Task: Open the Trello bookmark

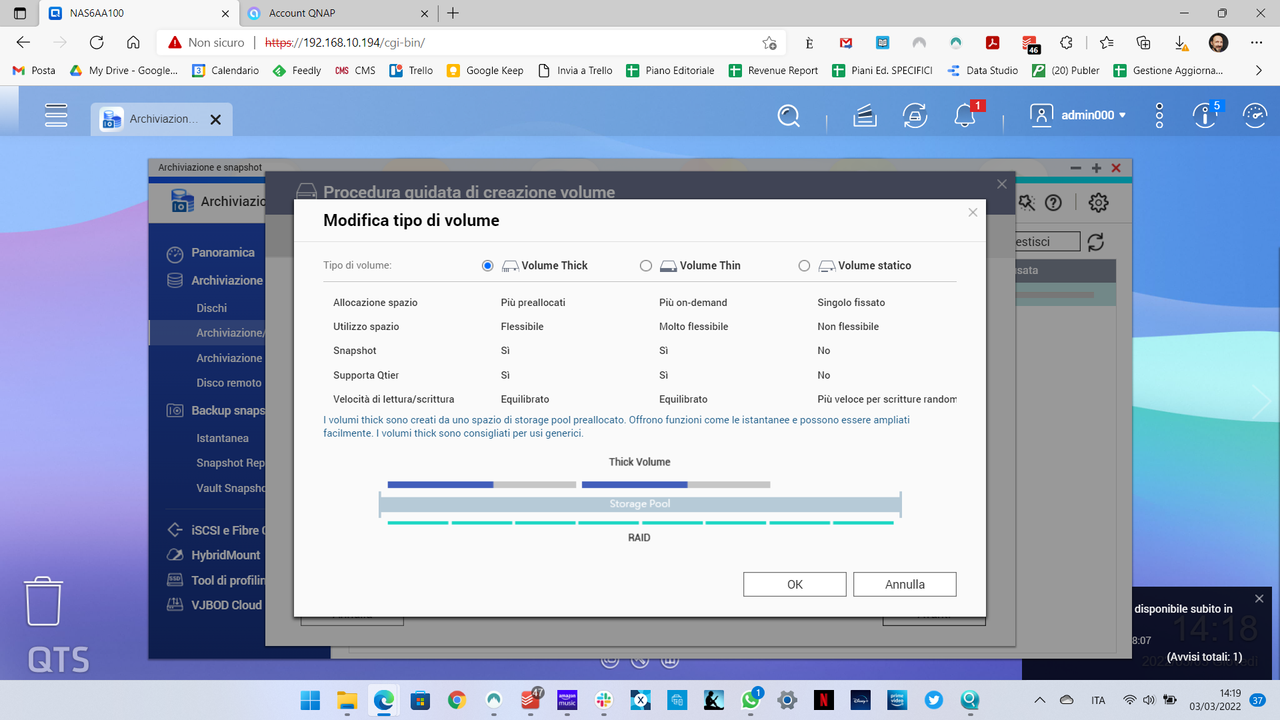Action: [x=410, y=71]
